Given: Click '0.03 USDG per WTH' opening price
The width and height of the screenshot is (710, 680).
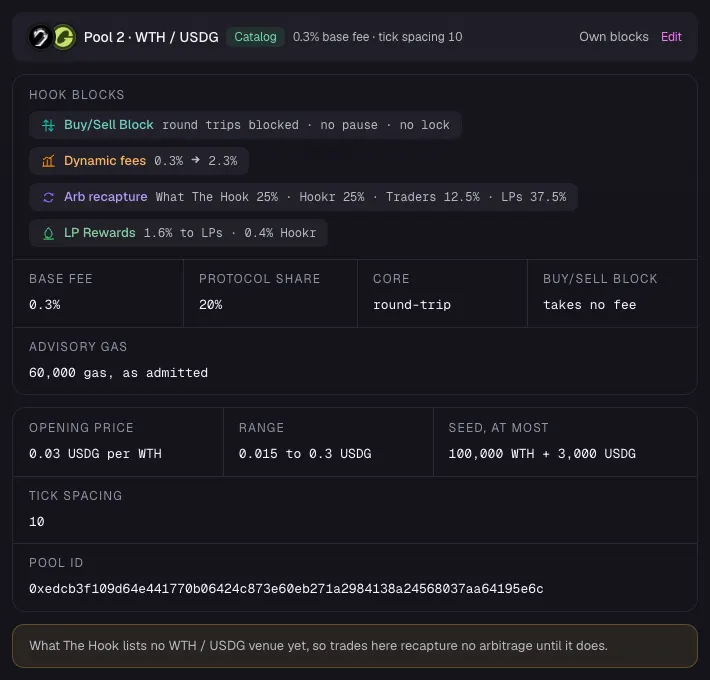Looking at the screenshot, I should click(95, 454).
